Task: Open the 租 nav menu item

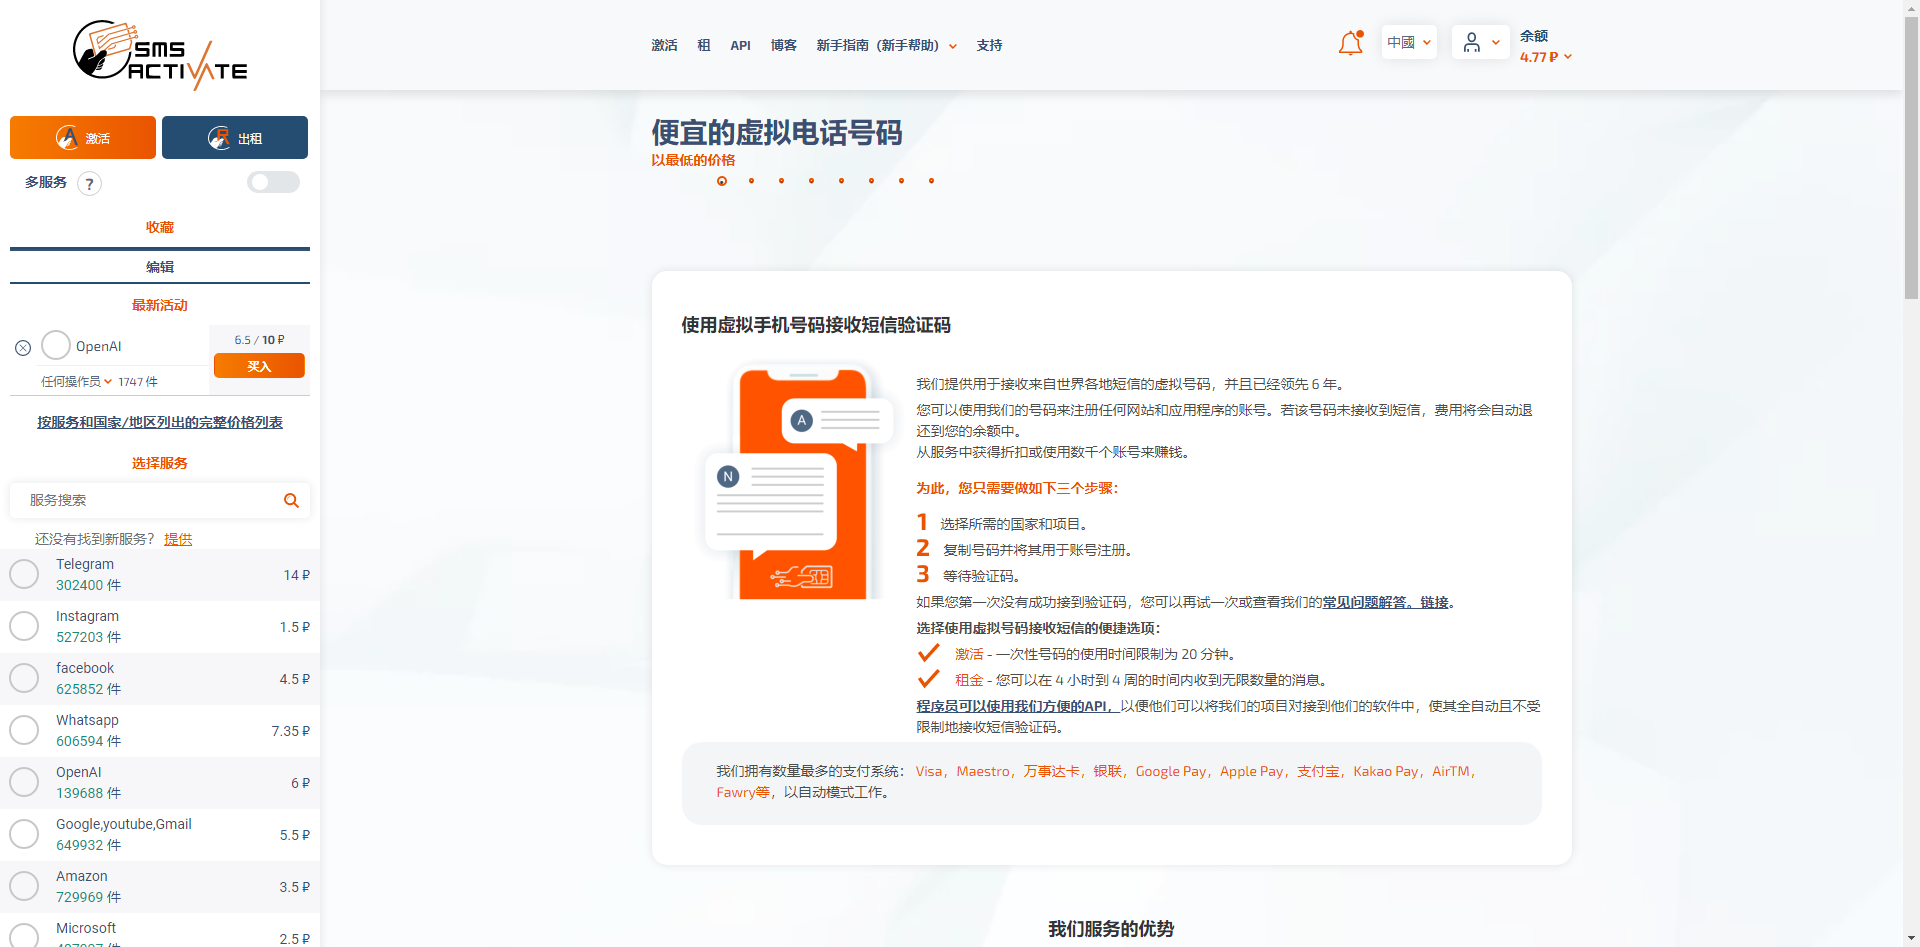Action: [704, 45]
